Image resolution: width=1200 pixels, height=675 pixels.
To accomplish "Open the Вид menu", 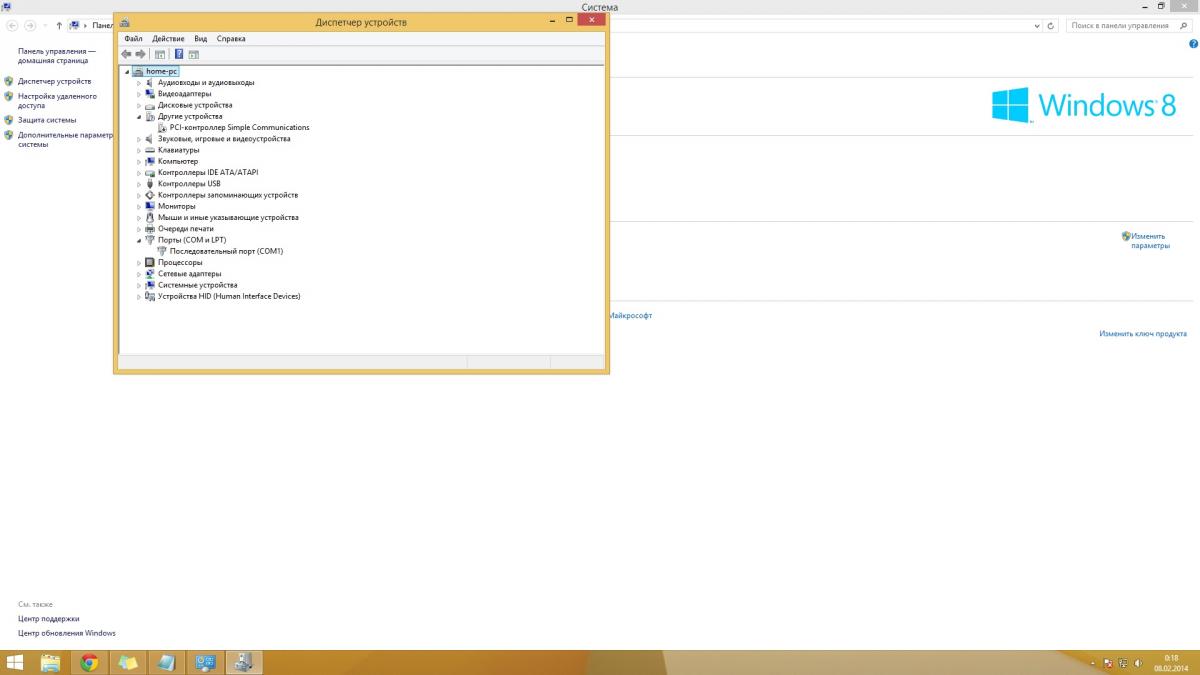I will point(200,38).
